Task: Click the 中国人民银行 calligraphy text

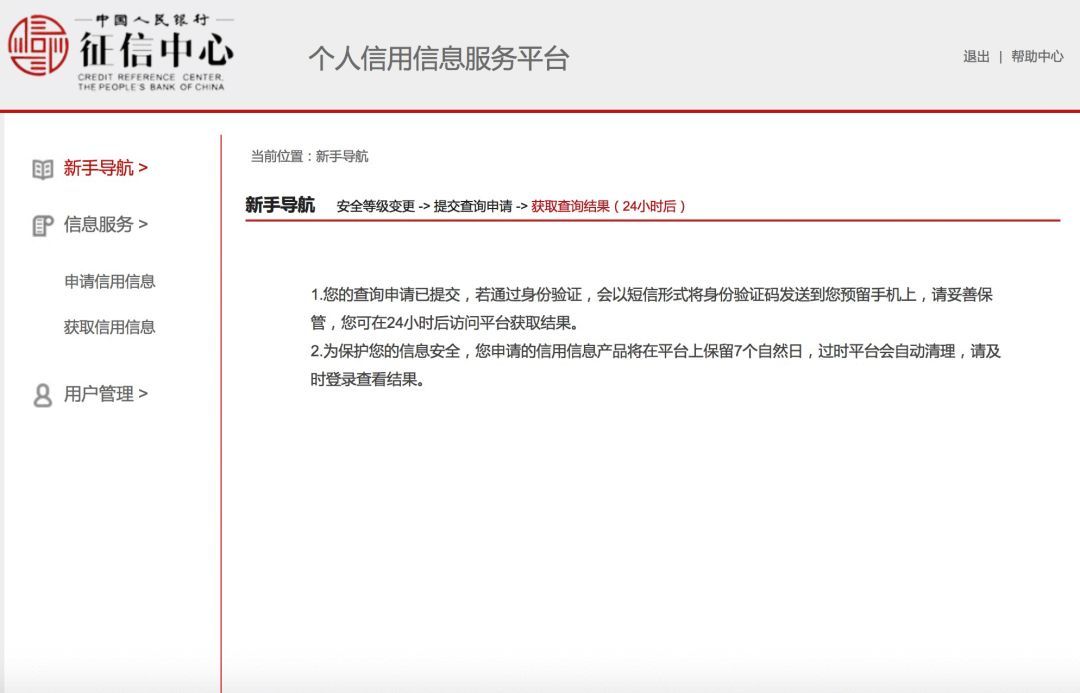Action: tap(152, 20)
